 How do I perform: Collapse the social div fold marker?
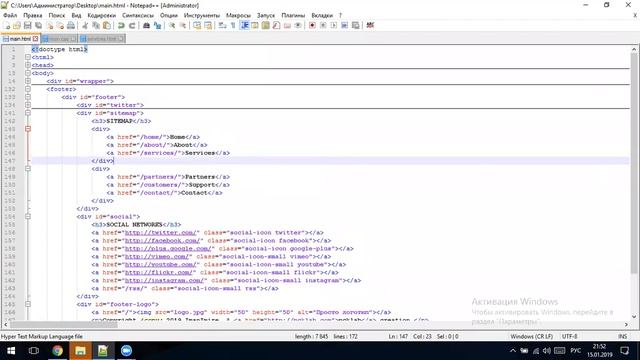point(28,216)
